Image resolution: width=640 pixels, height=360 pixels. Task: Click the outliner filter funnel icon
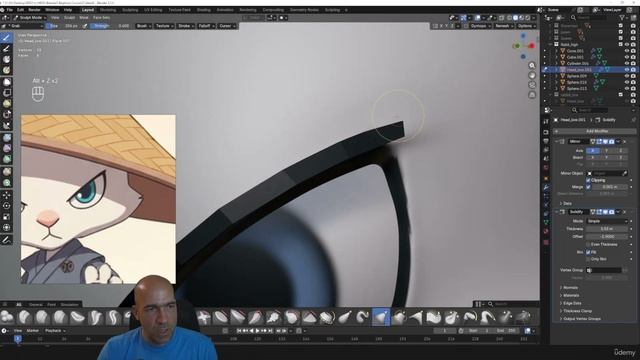pyautogui.click(x=622, y=18)
